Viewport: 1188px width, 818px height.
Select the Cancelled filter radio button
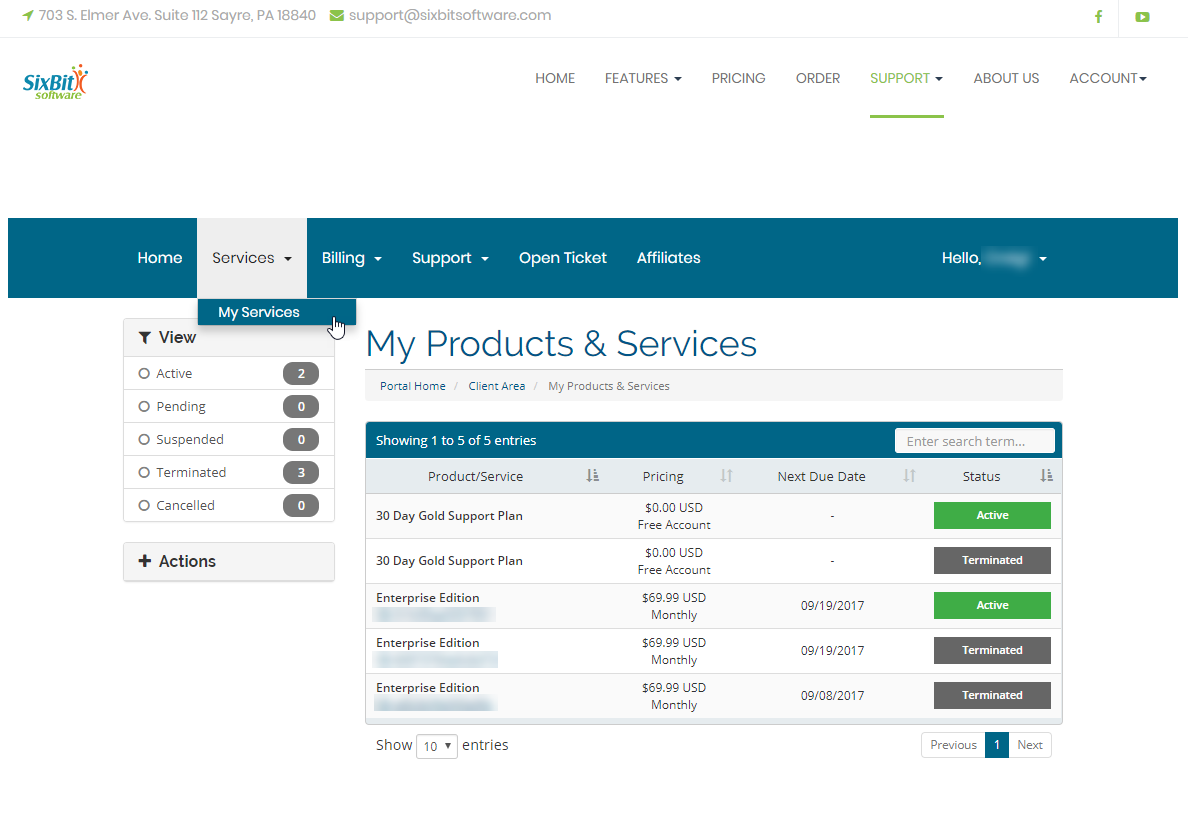[x=144, y=505]
